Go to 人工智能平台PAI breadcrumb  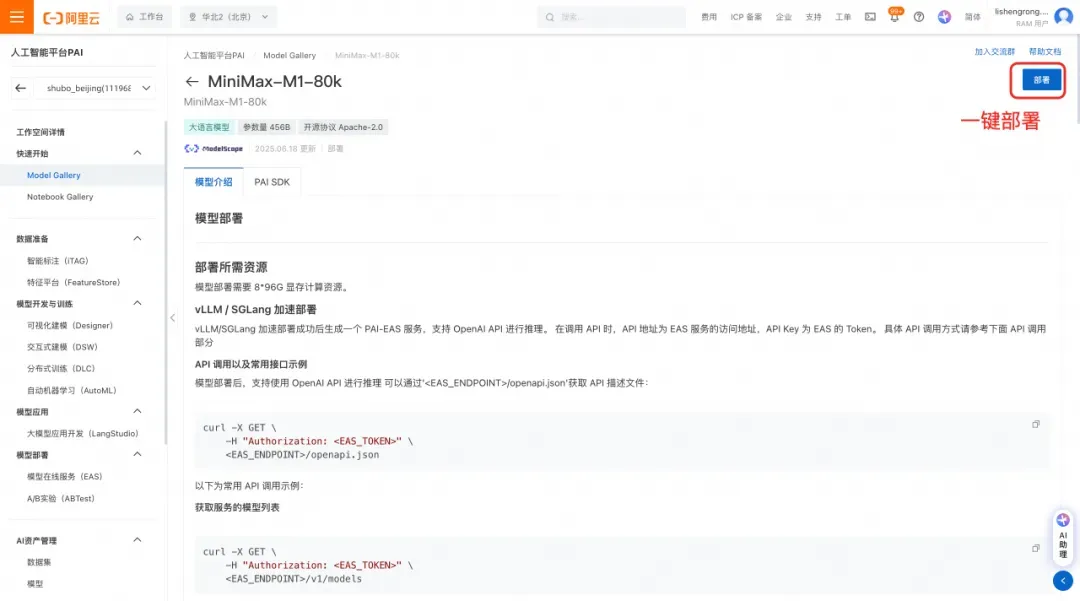pyautogui.click(x=214, y=55)
